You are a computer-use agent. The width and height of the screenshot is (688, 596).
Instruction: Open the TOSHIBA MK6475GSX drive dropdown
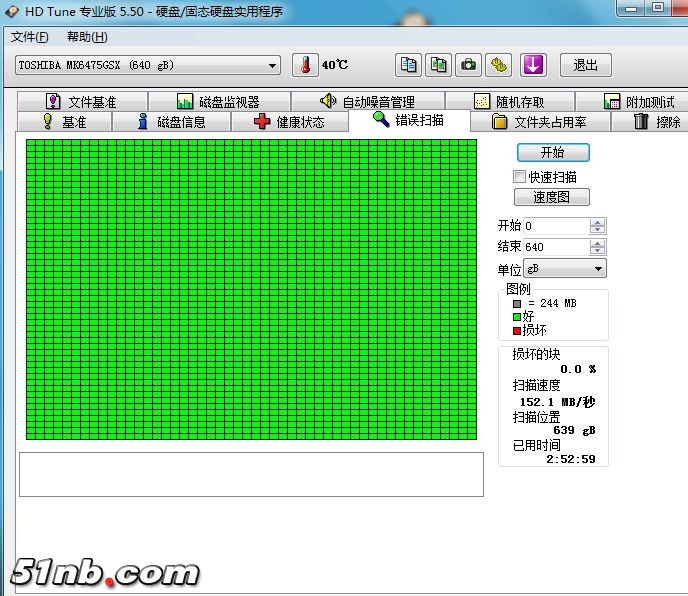pos(148,65)
